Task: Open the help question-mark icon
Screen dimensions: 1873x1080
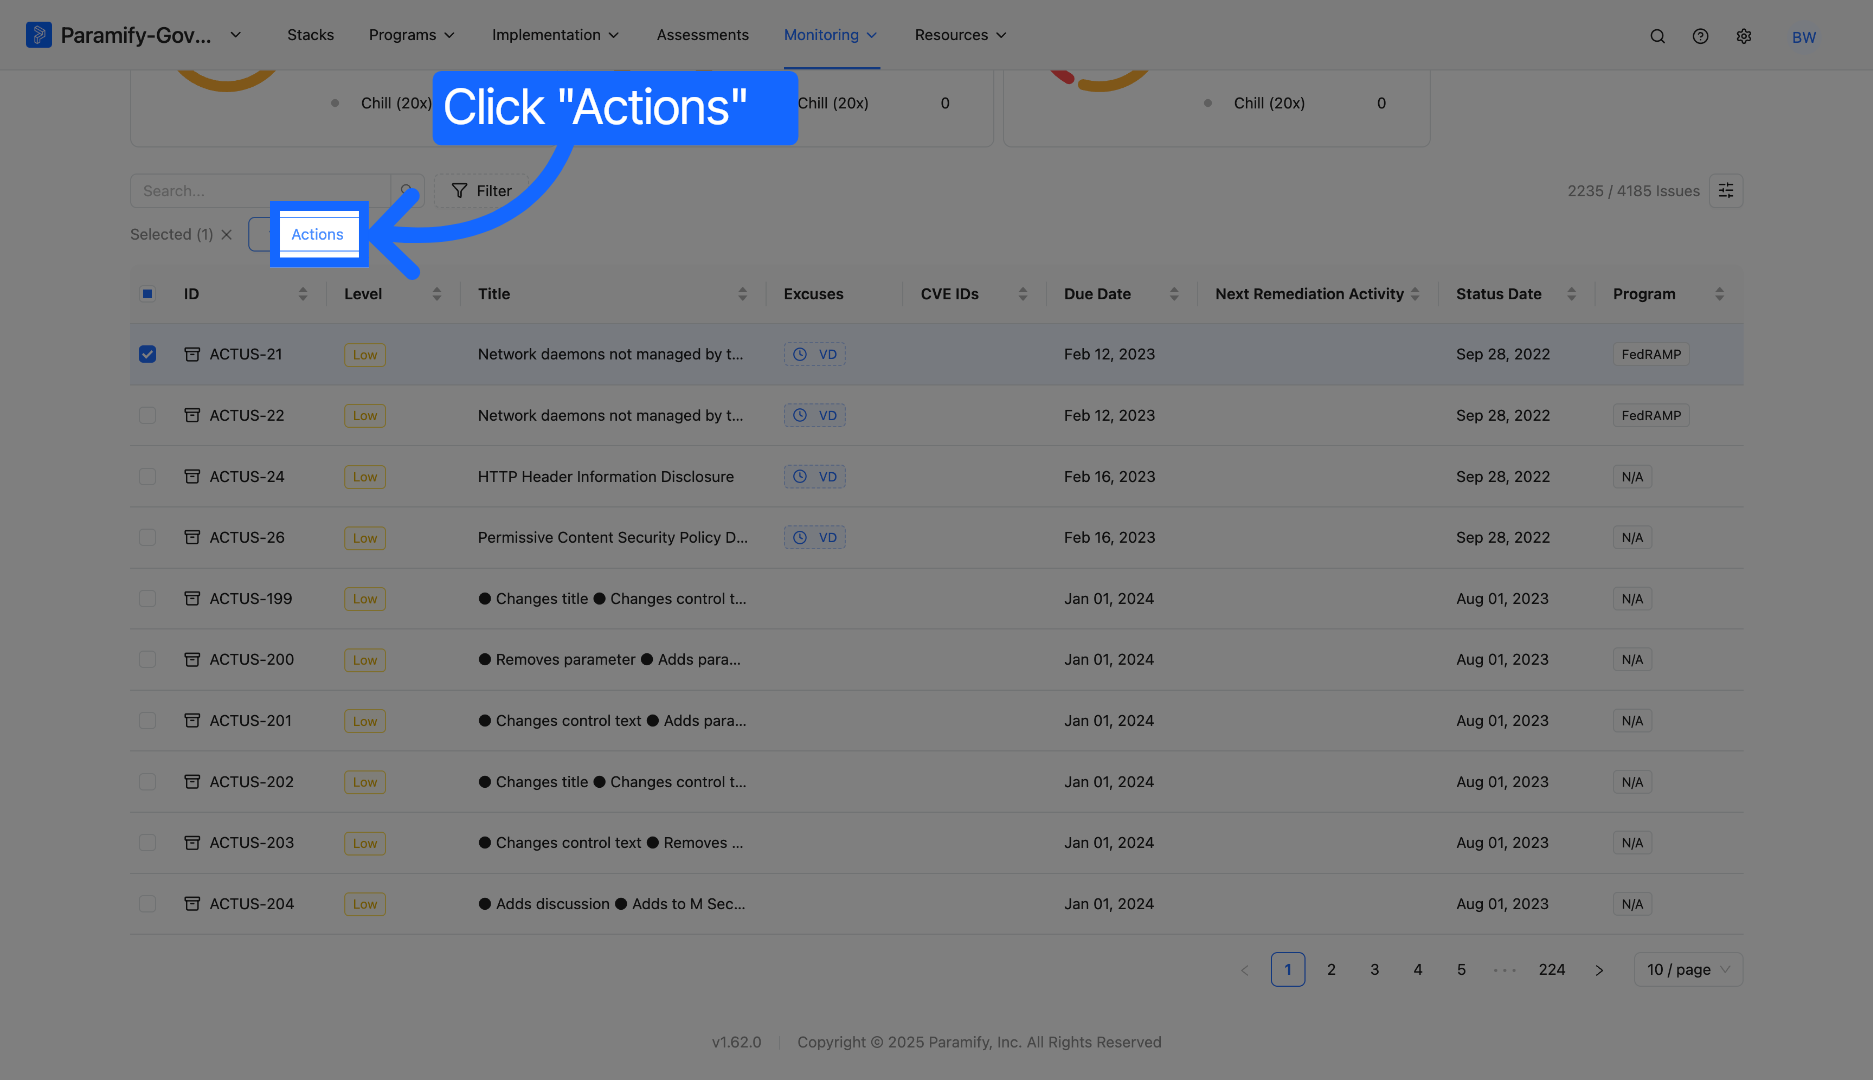Action: coord(1700,36)
